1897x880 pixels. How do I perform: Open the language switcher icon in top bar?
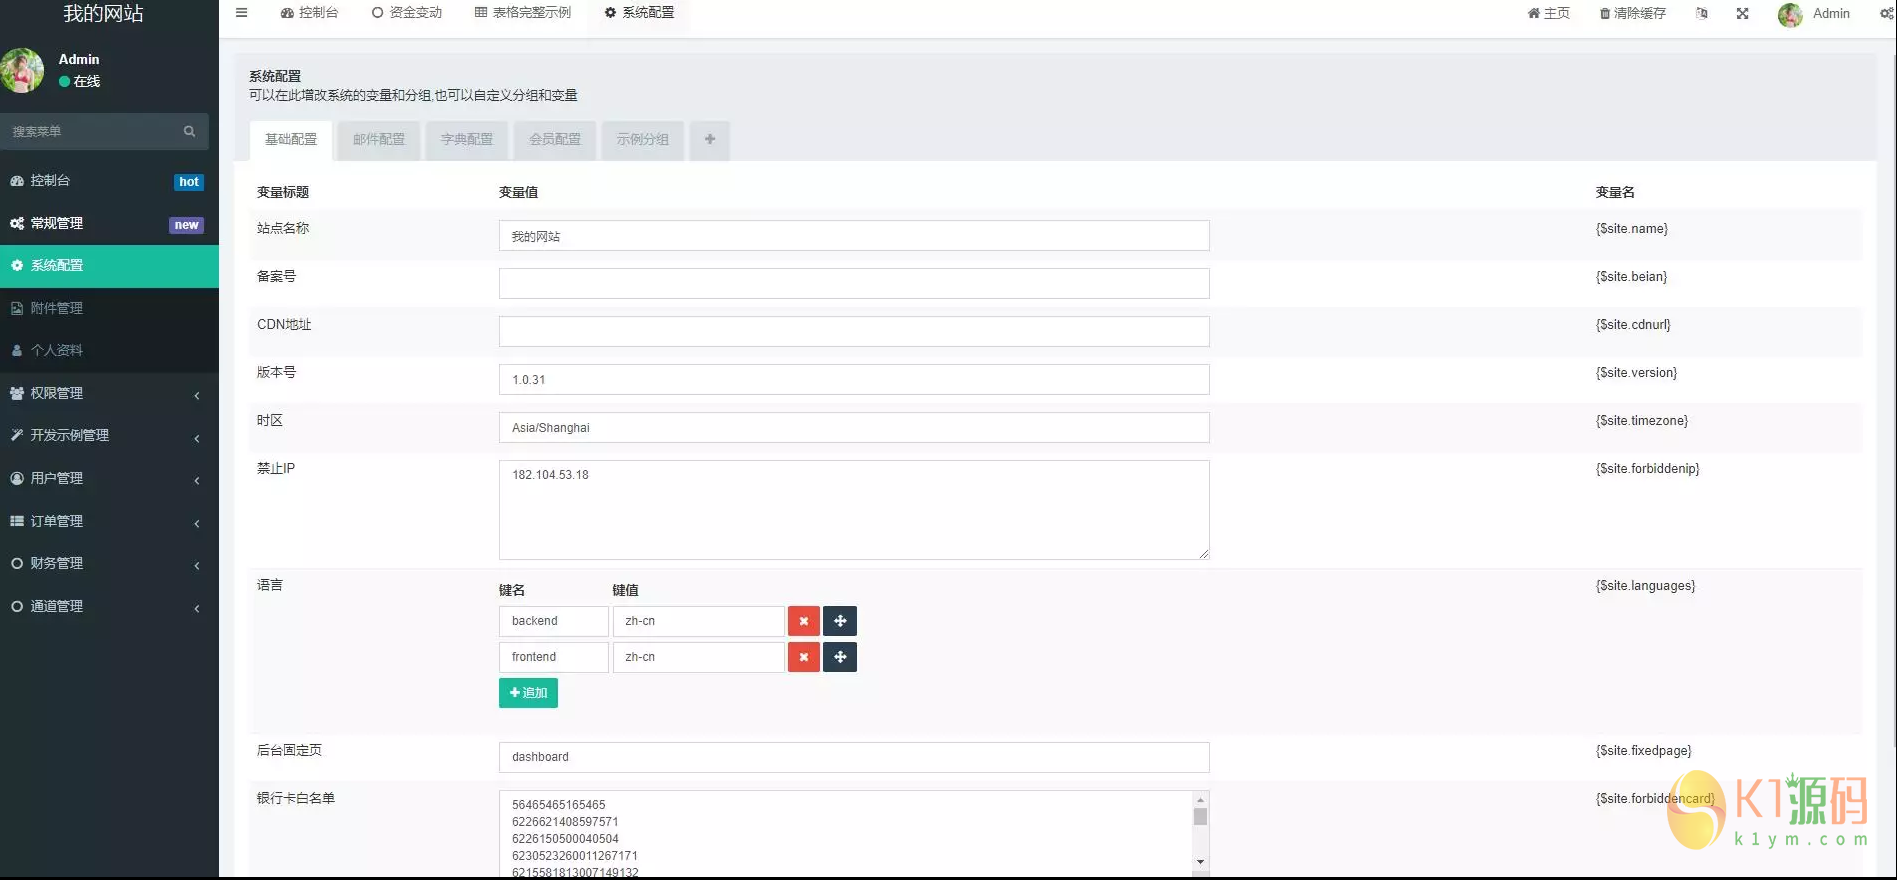(x=1702, y=13)
